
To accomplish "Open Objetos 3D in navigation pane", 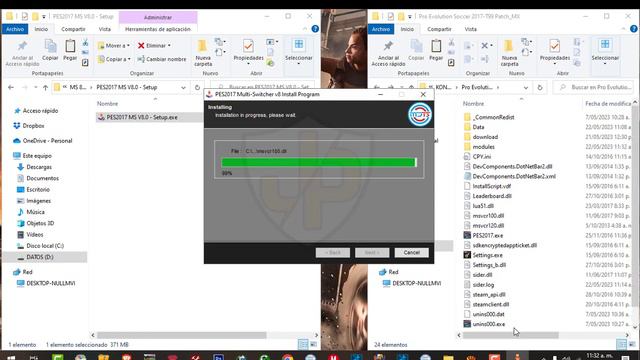I will point(40,223).
